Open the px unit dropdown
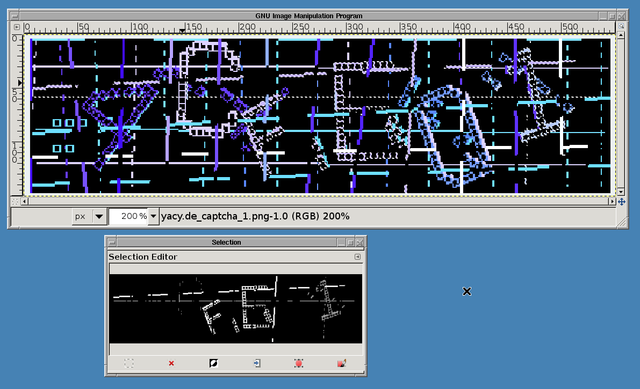This screenshot has height=389, width=640. [x=90, y=216]
